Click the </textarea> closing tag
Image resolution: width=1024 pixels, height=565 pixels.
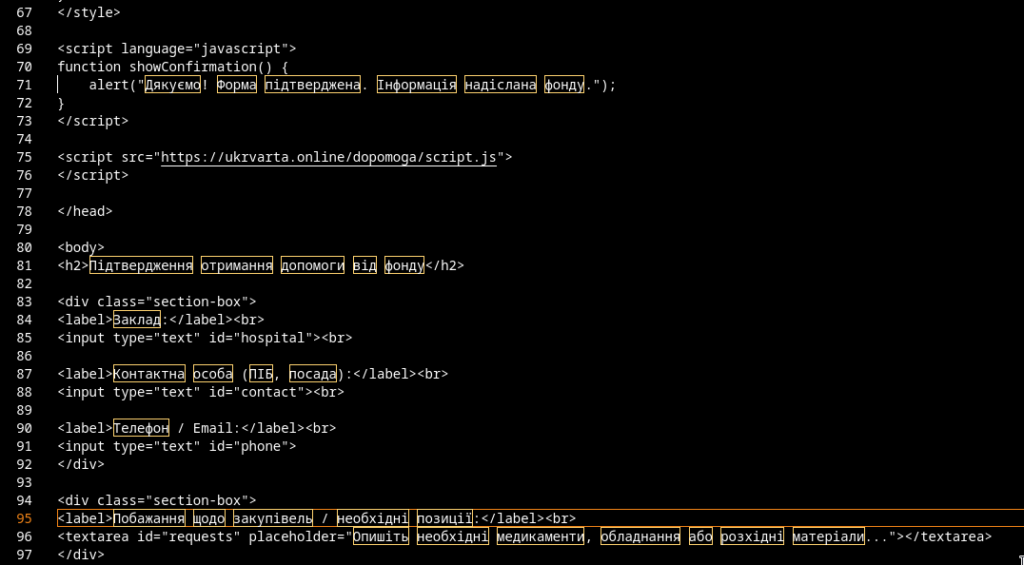(x=948, y=537)
